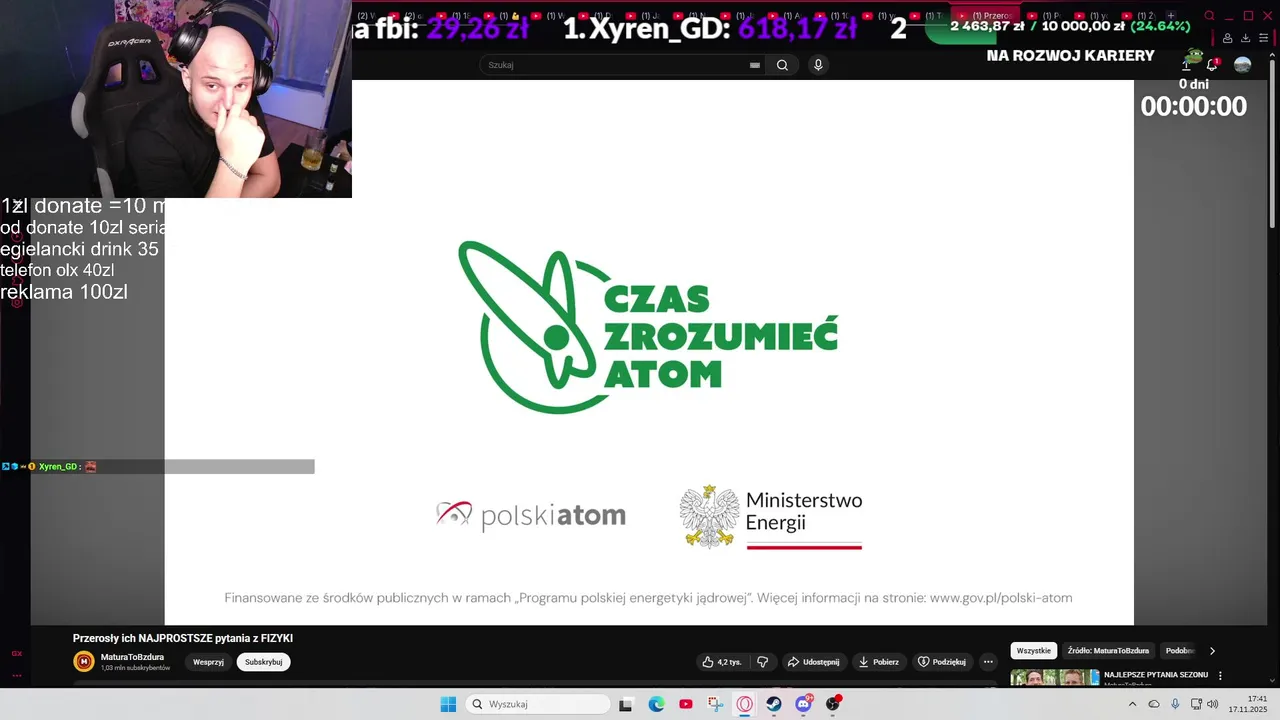Screen dimensions: 1280x720
Task: Select Źródło: MaturaToBzdura filter chip
Action: click(1108, 651)
